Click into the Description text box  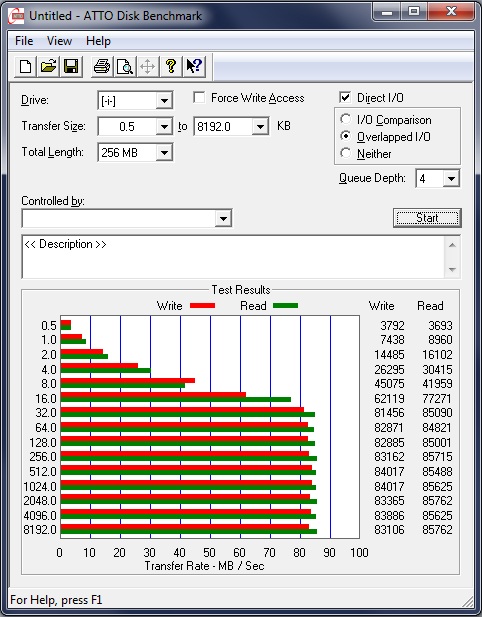click(x=234, y=257)
